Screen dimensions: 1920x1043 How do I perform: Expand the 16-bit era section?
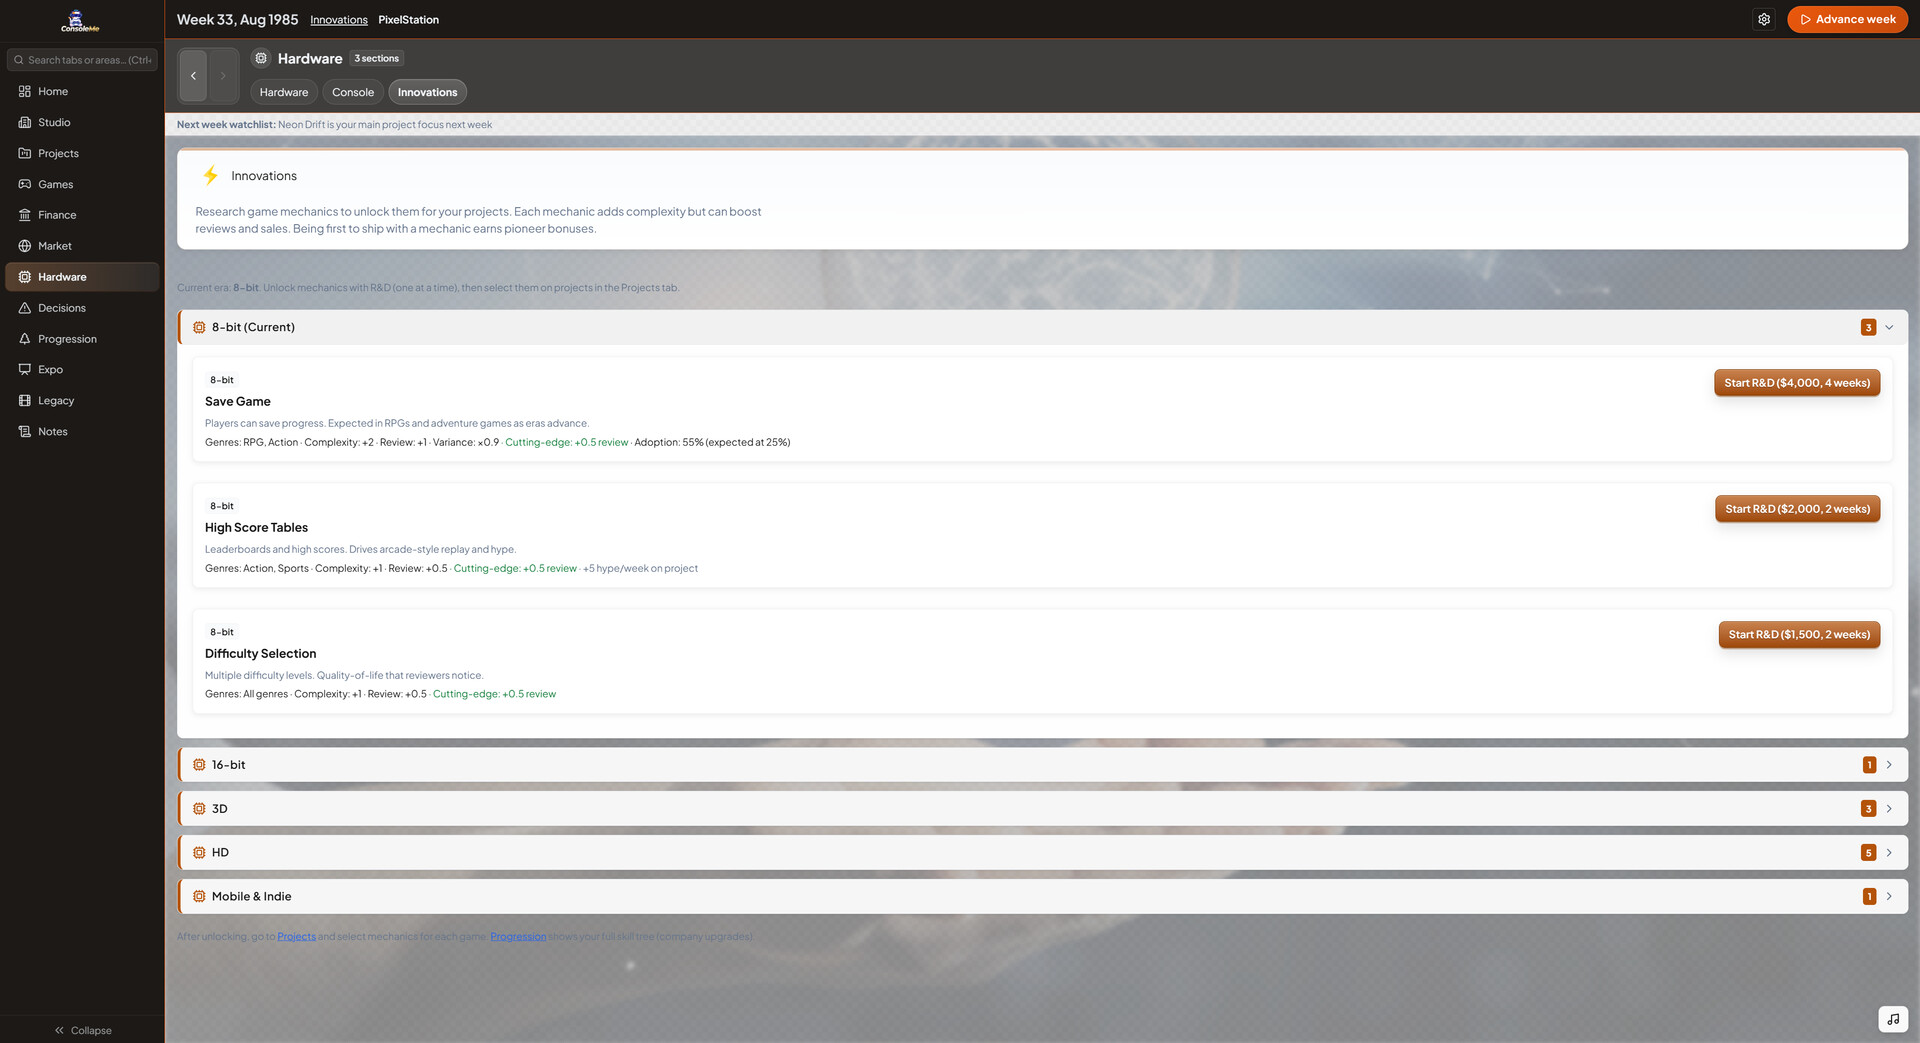point(1888,765)
